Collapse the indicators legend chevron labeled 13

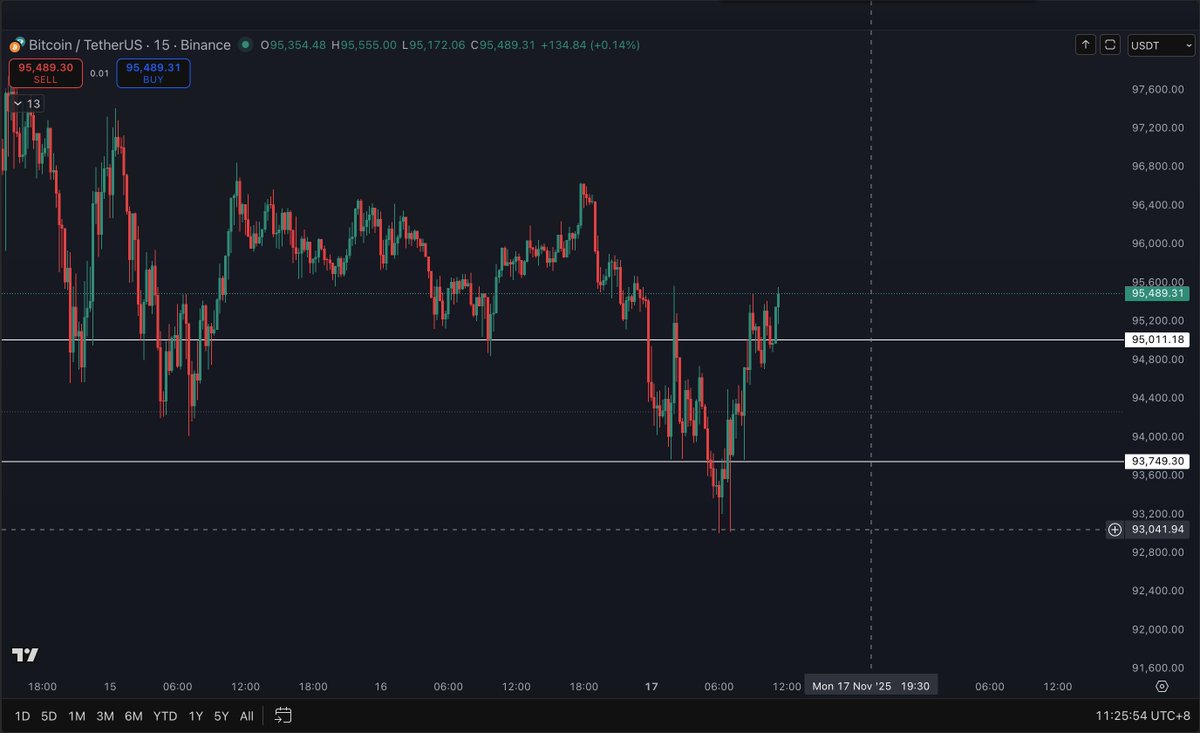[19, 103]
